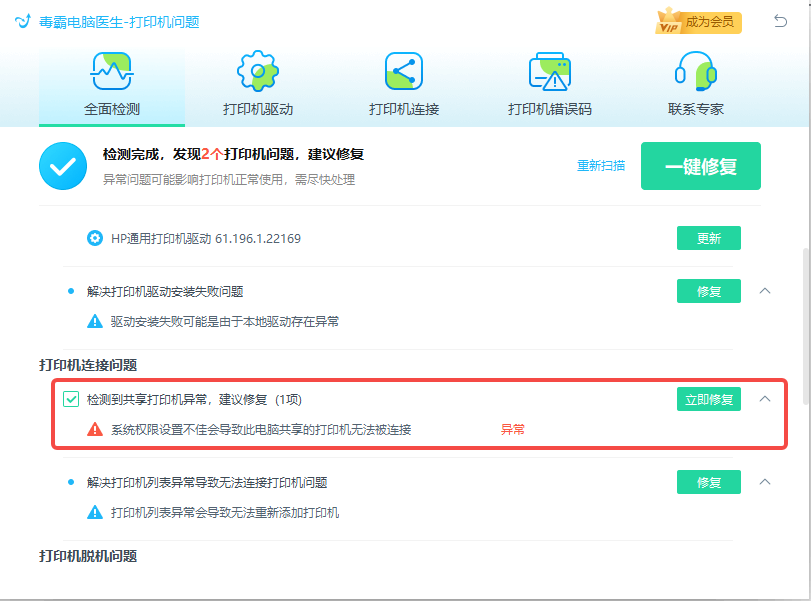This screenshot has height=601, width=811.
Task: Switch to the 打印机驱动 tab
Action: pyautogui.click(x=258, y=87)
